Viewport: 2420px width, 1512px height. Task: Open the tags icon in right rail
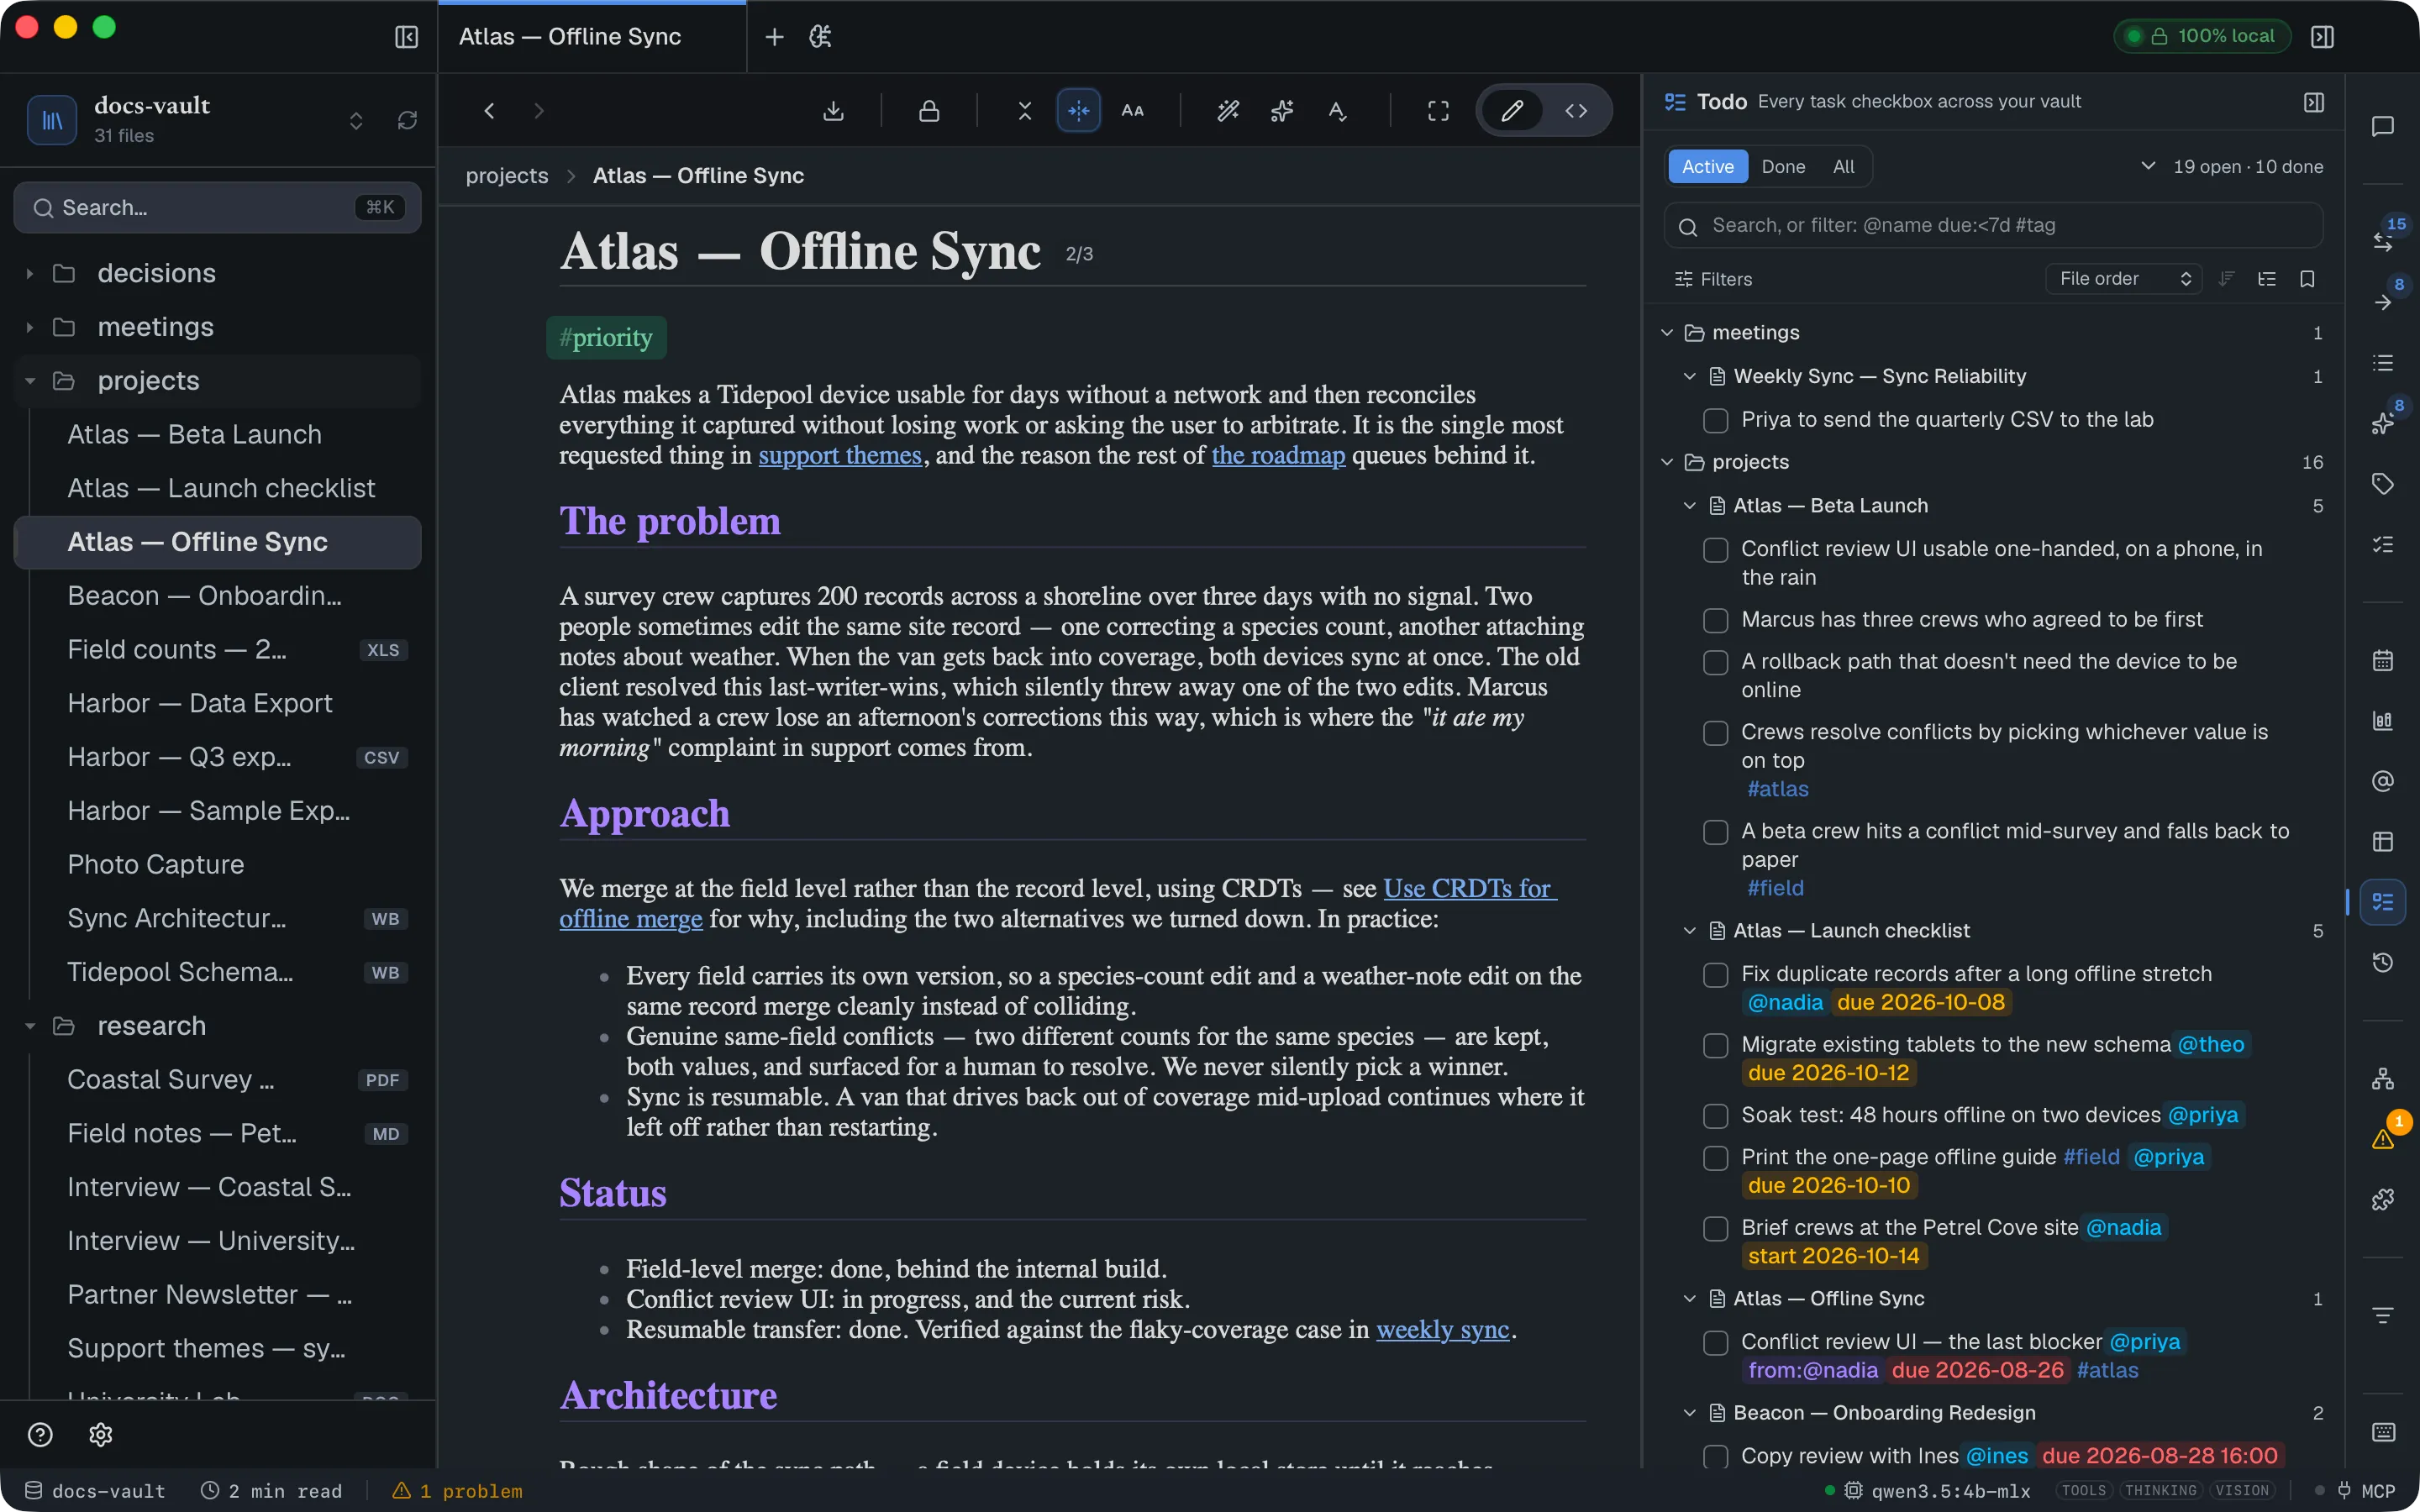pyautogui.click(x=2383, y=484)
